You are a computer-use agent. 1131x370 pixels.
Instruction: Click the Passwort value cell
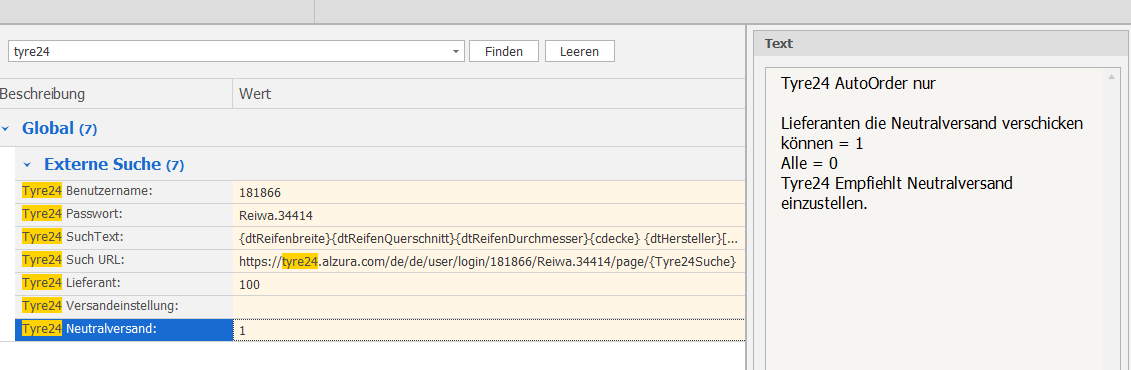click(488, 215)
